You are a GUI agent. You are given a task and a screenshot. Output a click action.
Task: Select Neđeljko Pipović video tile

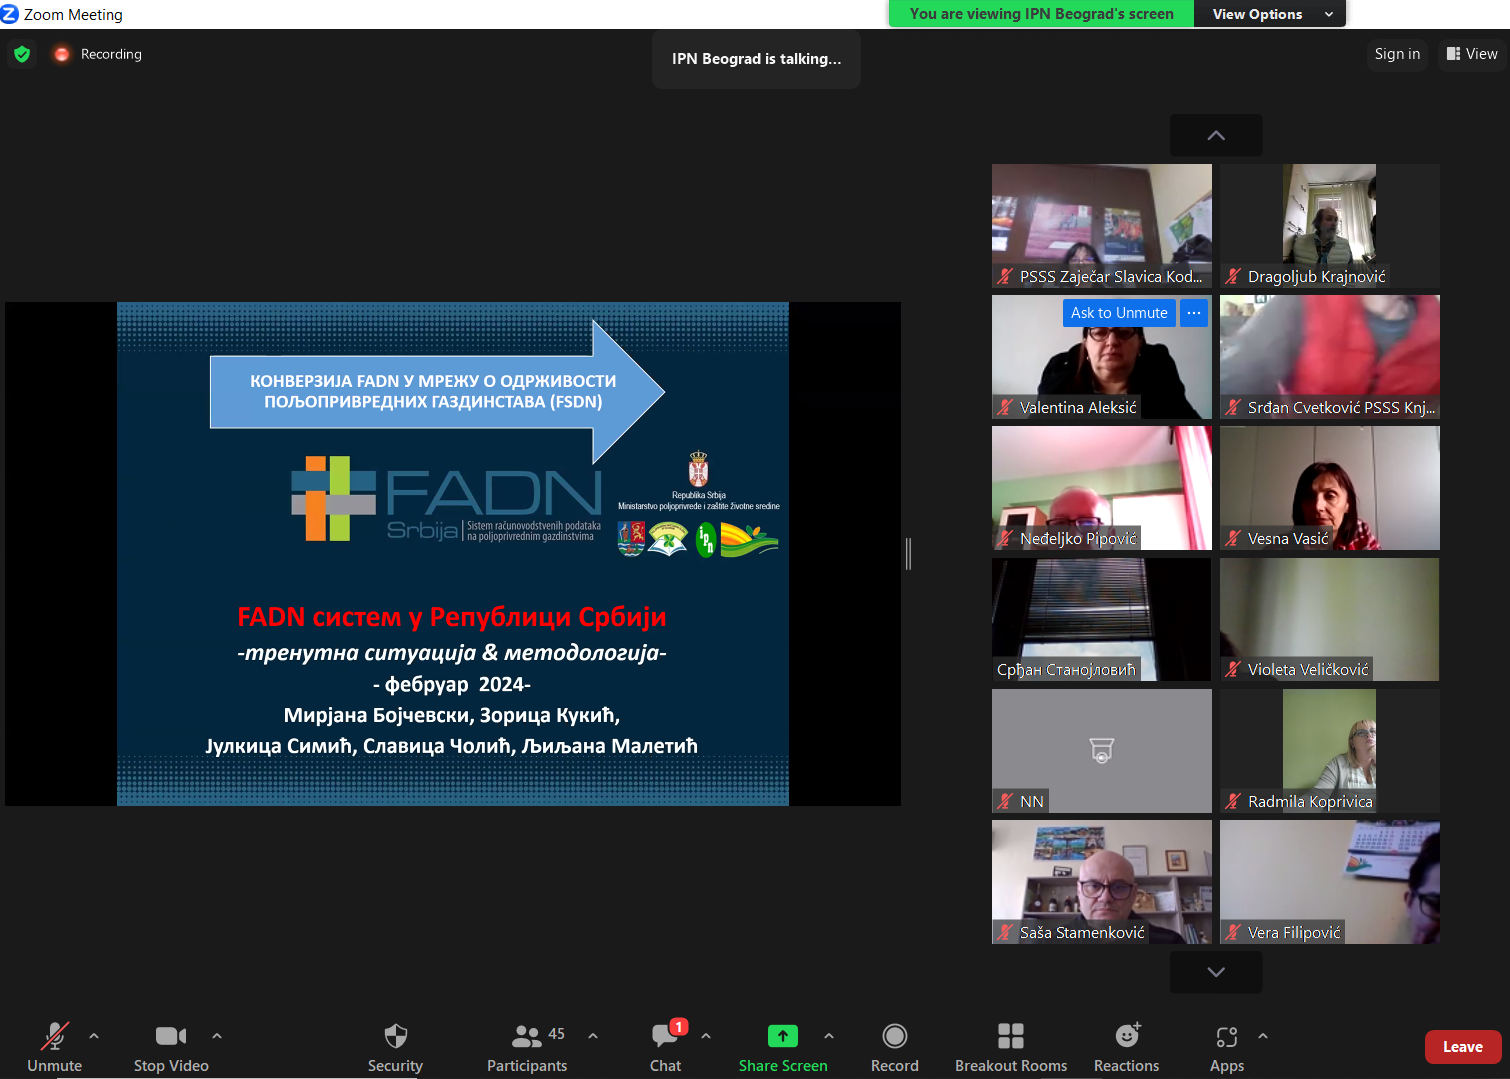[1102, 488]
